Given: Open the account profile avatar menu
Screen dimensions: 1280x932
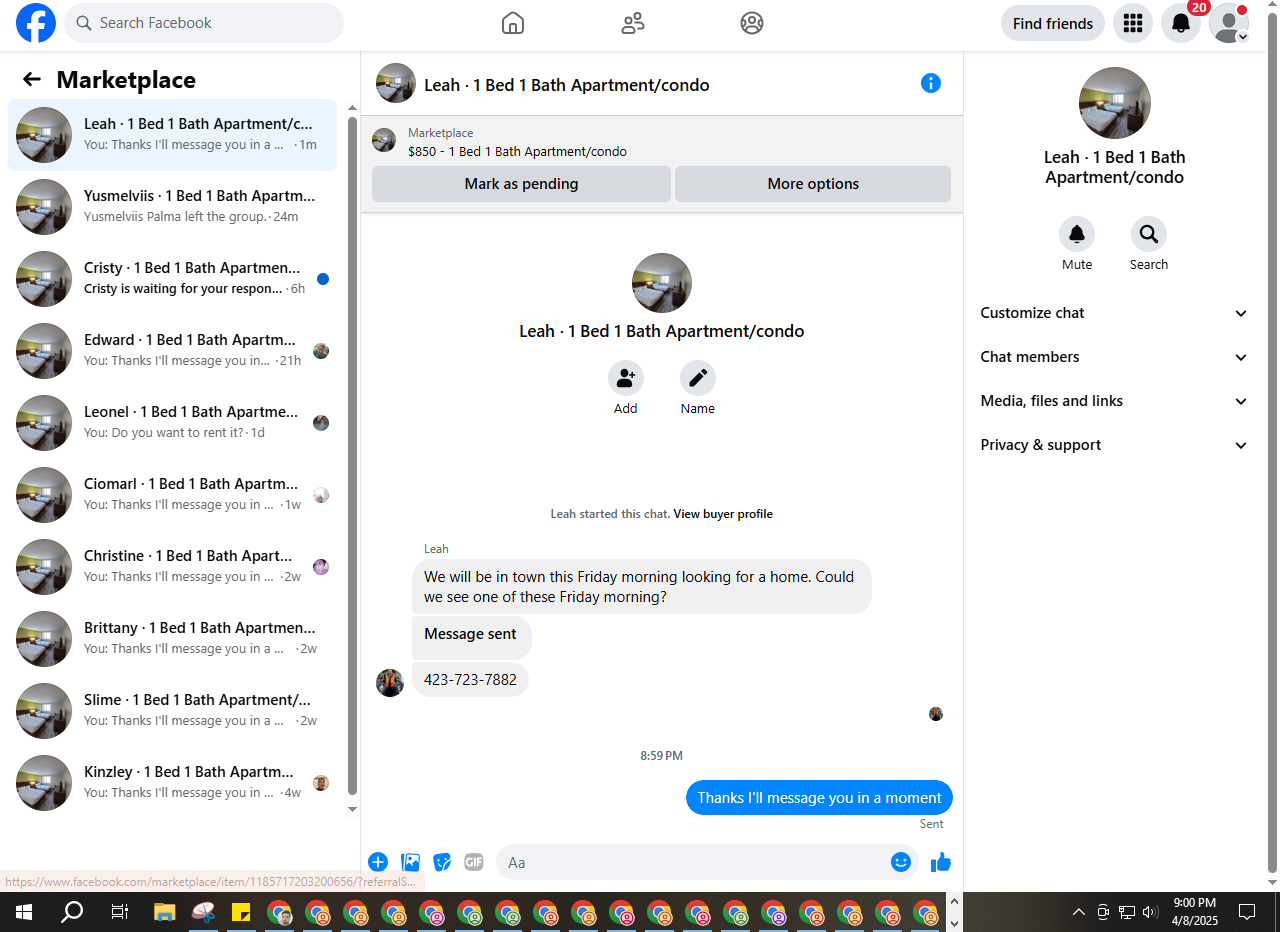Looking at the screenshot, I should (1229, 23).
